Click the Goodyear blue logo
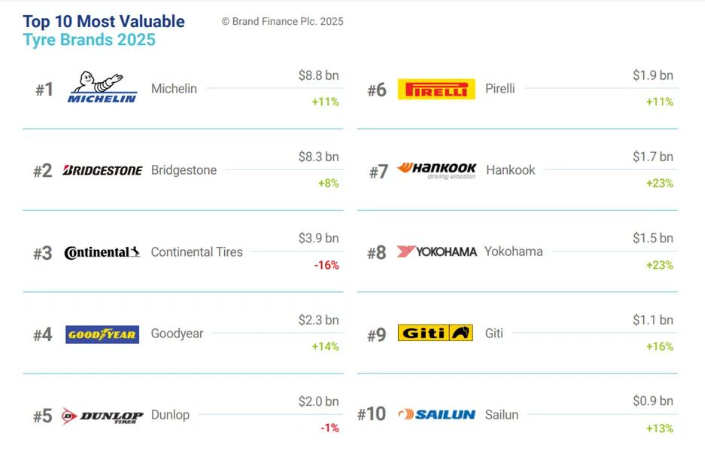Screen dimensions: 705x449 [x=102, y=334]
